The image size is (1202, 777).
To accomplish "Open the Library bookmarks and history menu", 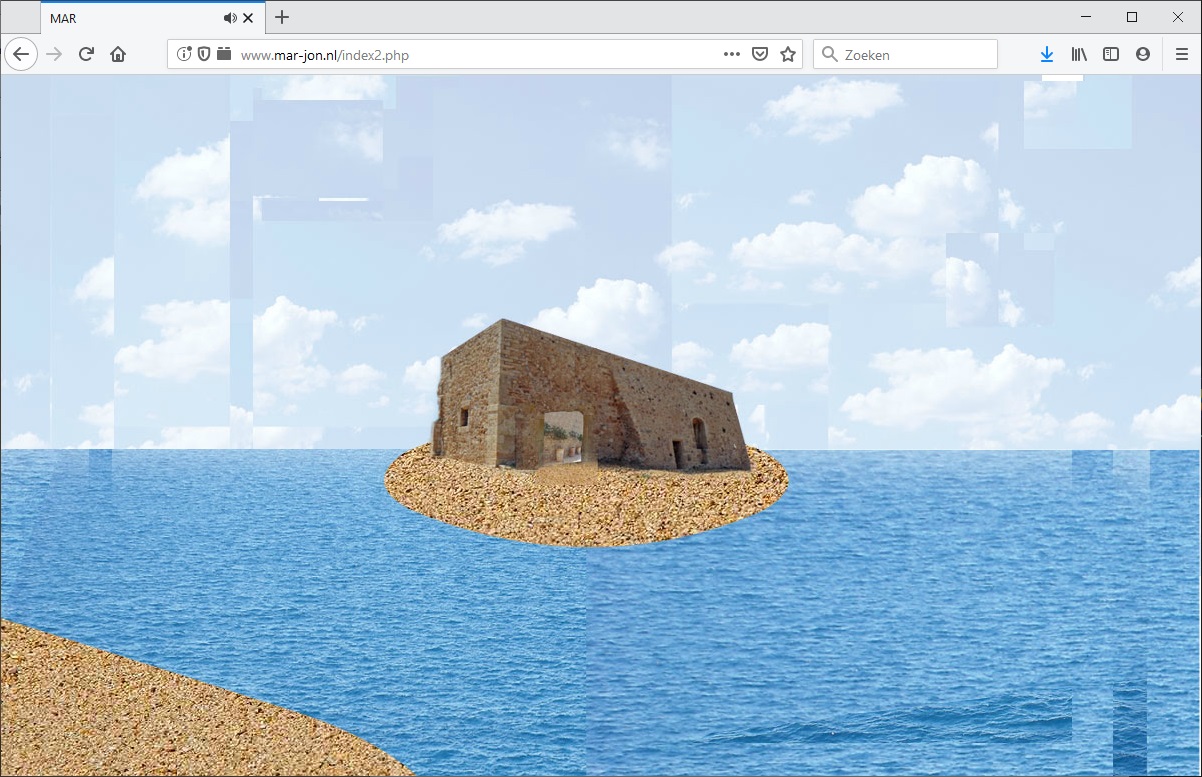I will click(1079, 54).
